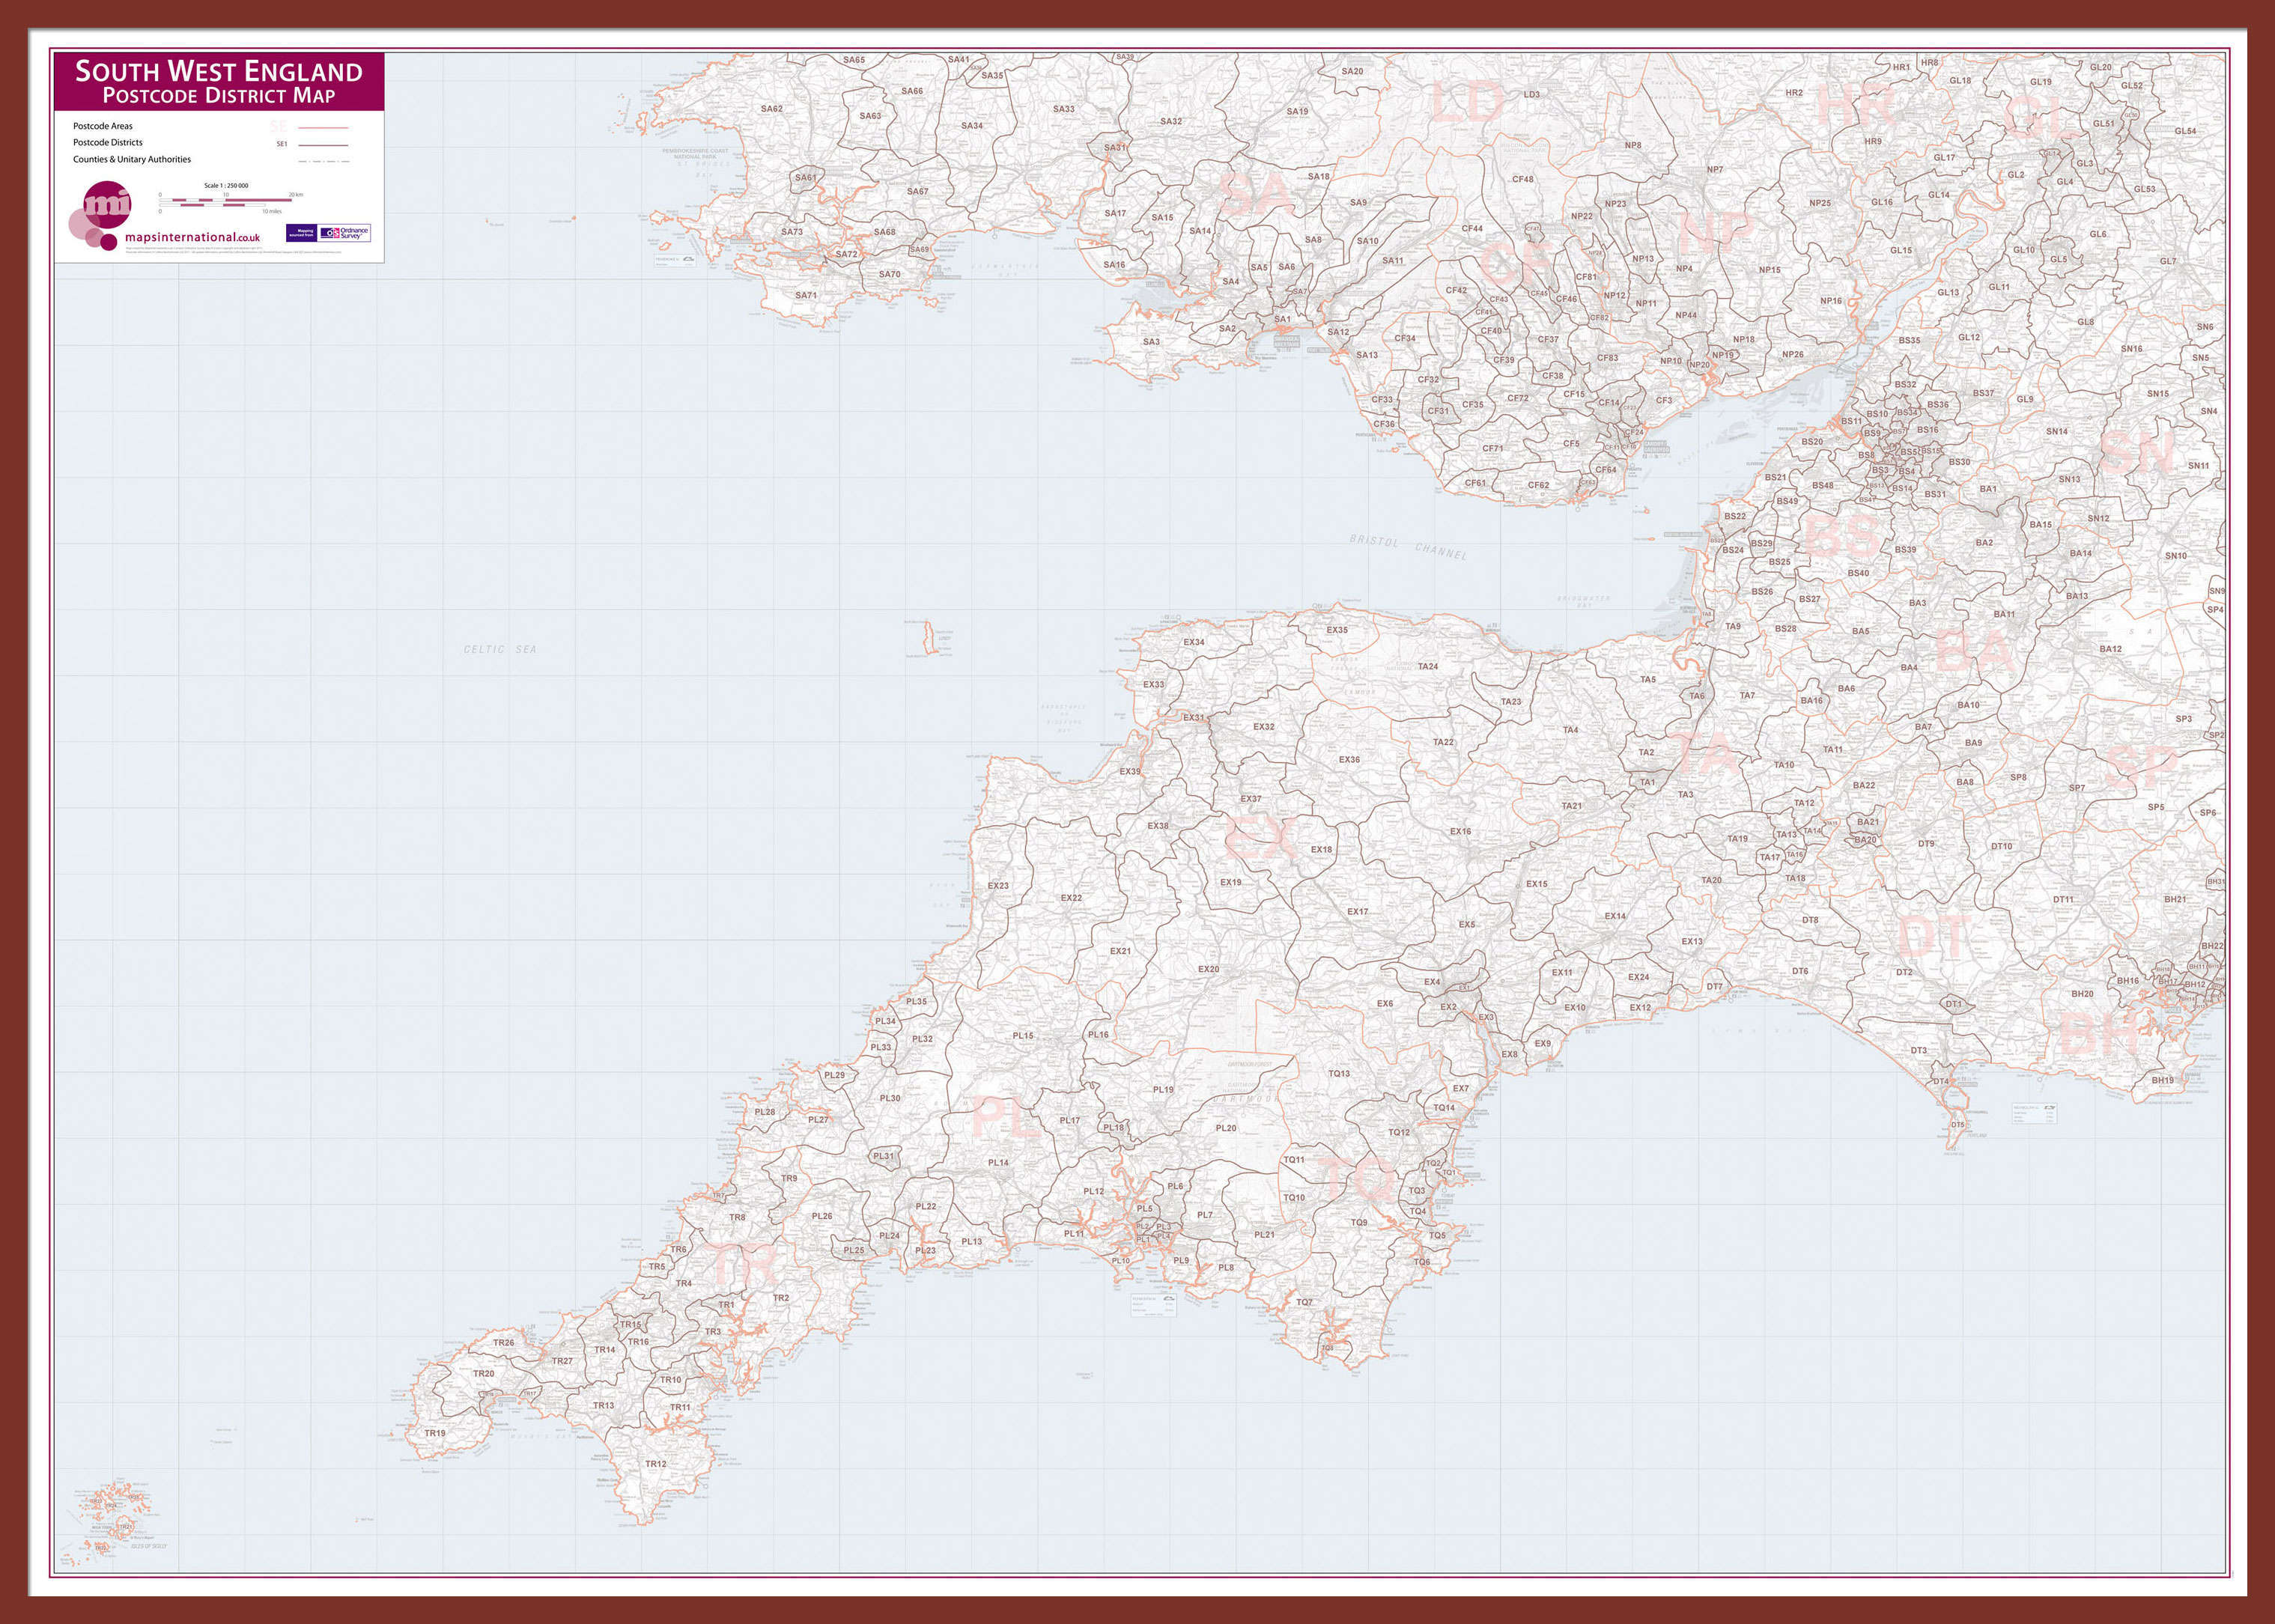Click the TA22 postcode district label
Viewport: 2275px width, 1624px height.
1443,742
